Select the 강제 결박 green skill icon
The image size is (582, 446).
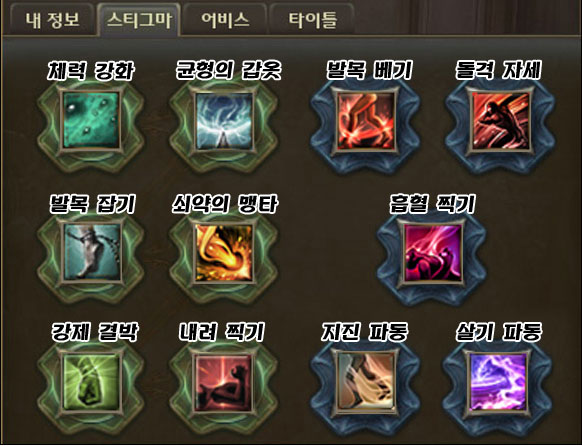pyautogui.click(x=91, y=382)
